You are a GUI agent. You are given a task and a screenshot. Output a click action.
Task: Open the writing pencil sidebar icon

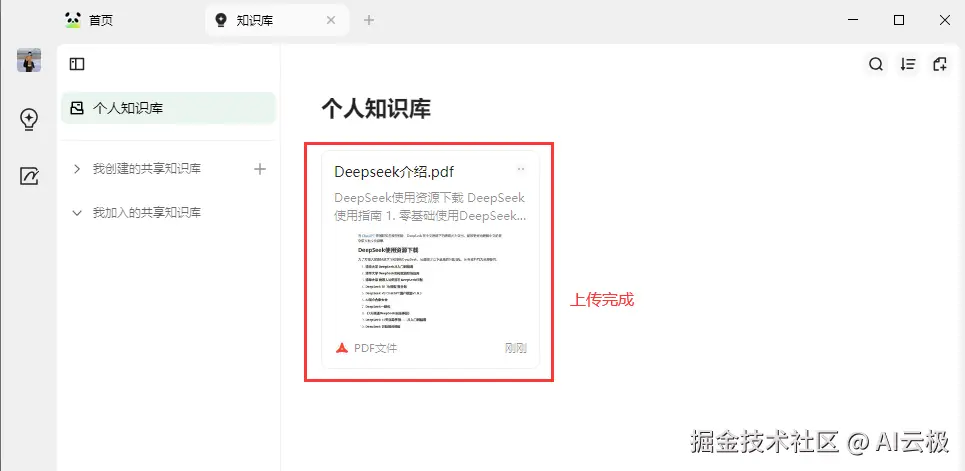pyautogui.click(x=29, y=177)
